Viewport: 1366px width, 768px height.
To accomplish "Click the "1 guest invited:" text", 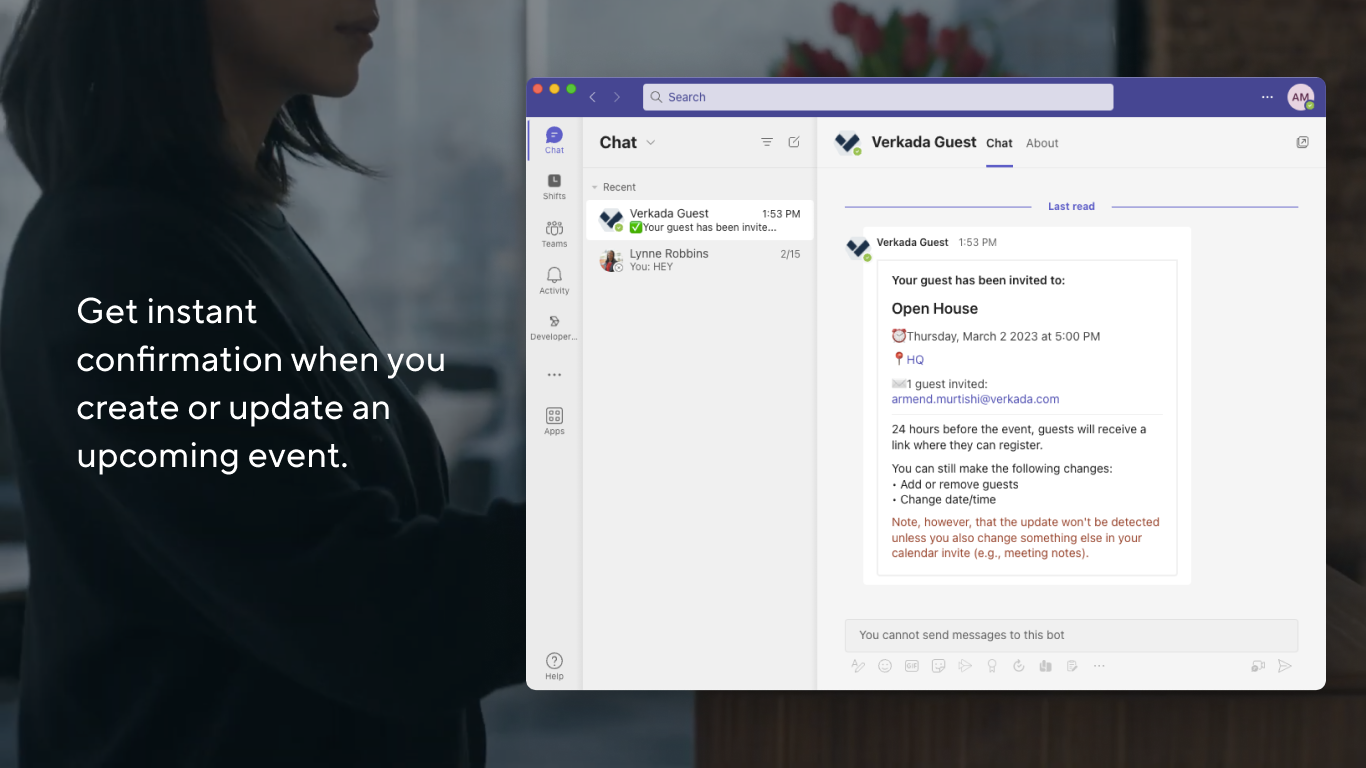I will [946, 384].
